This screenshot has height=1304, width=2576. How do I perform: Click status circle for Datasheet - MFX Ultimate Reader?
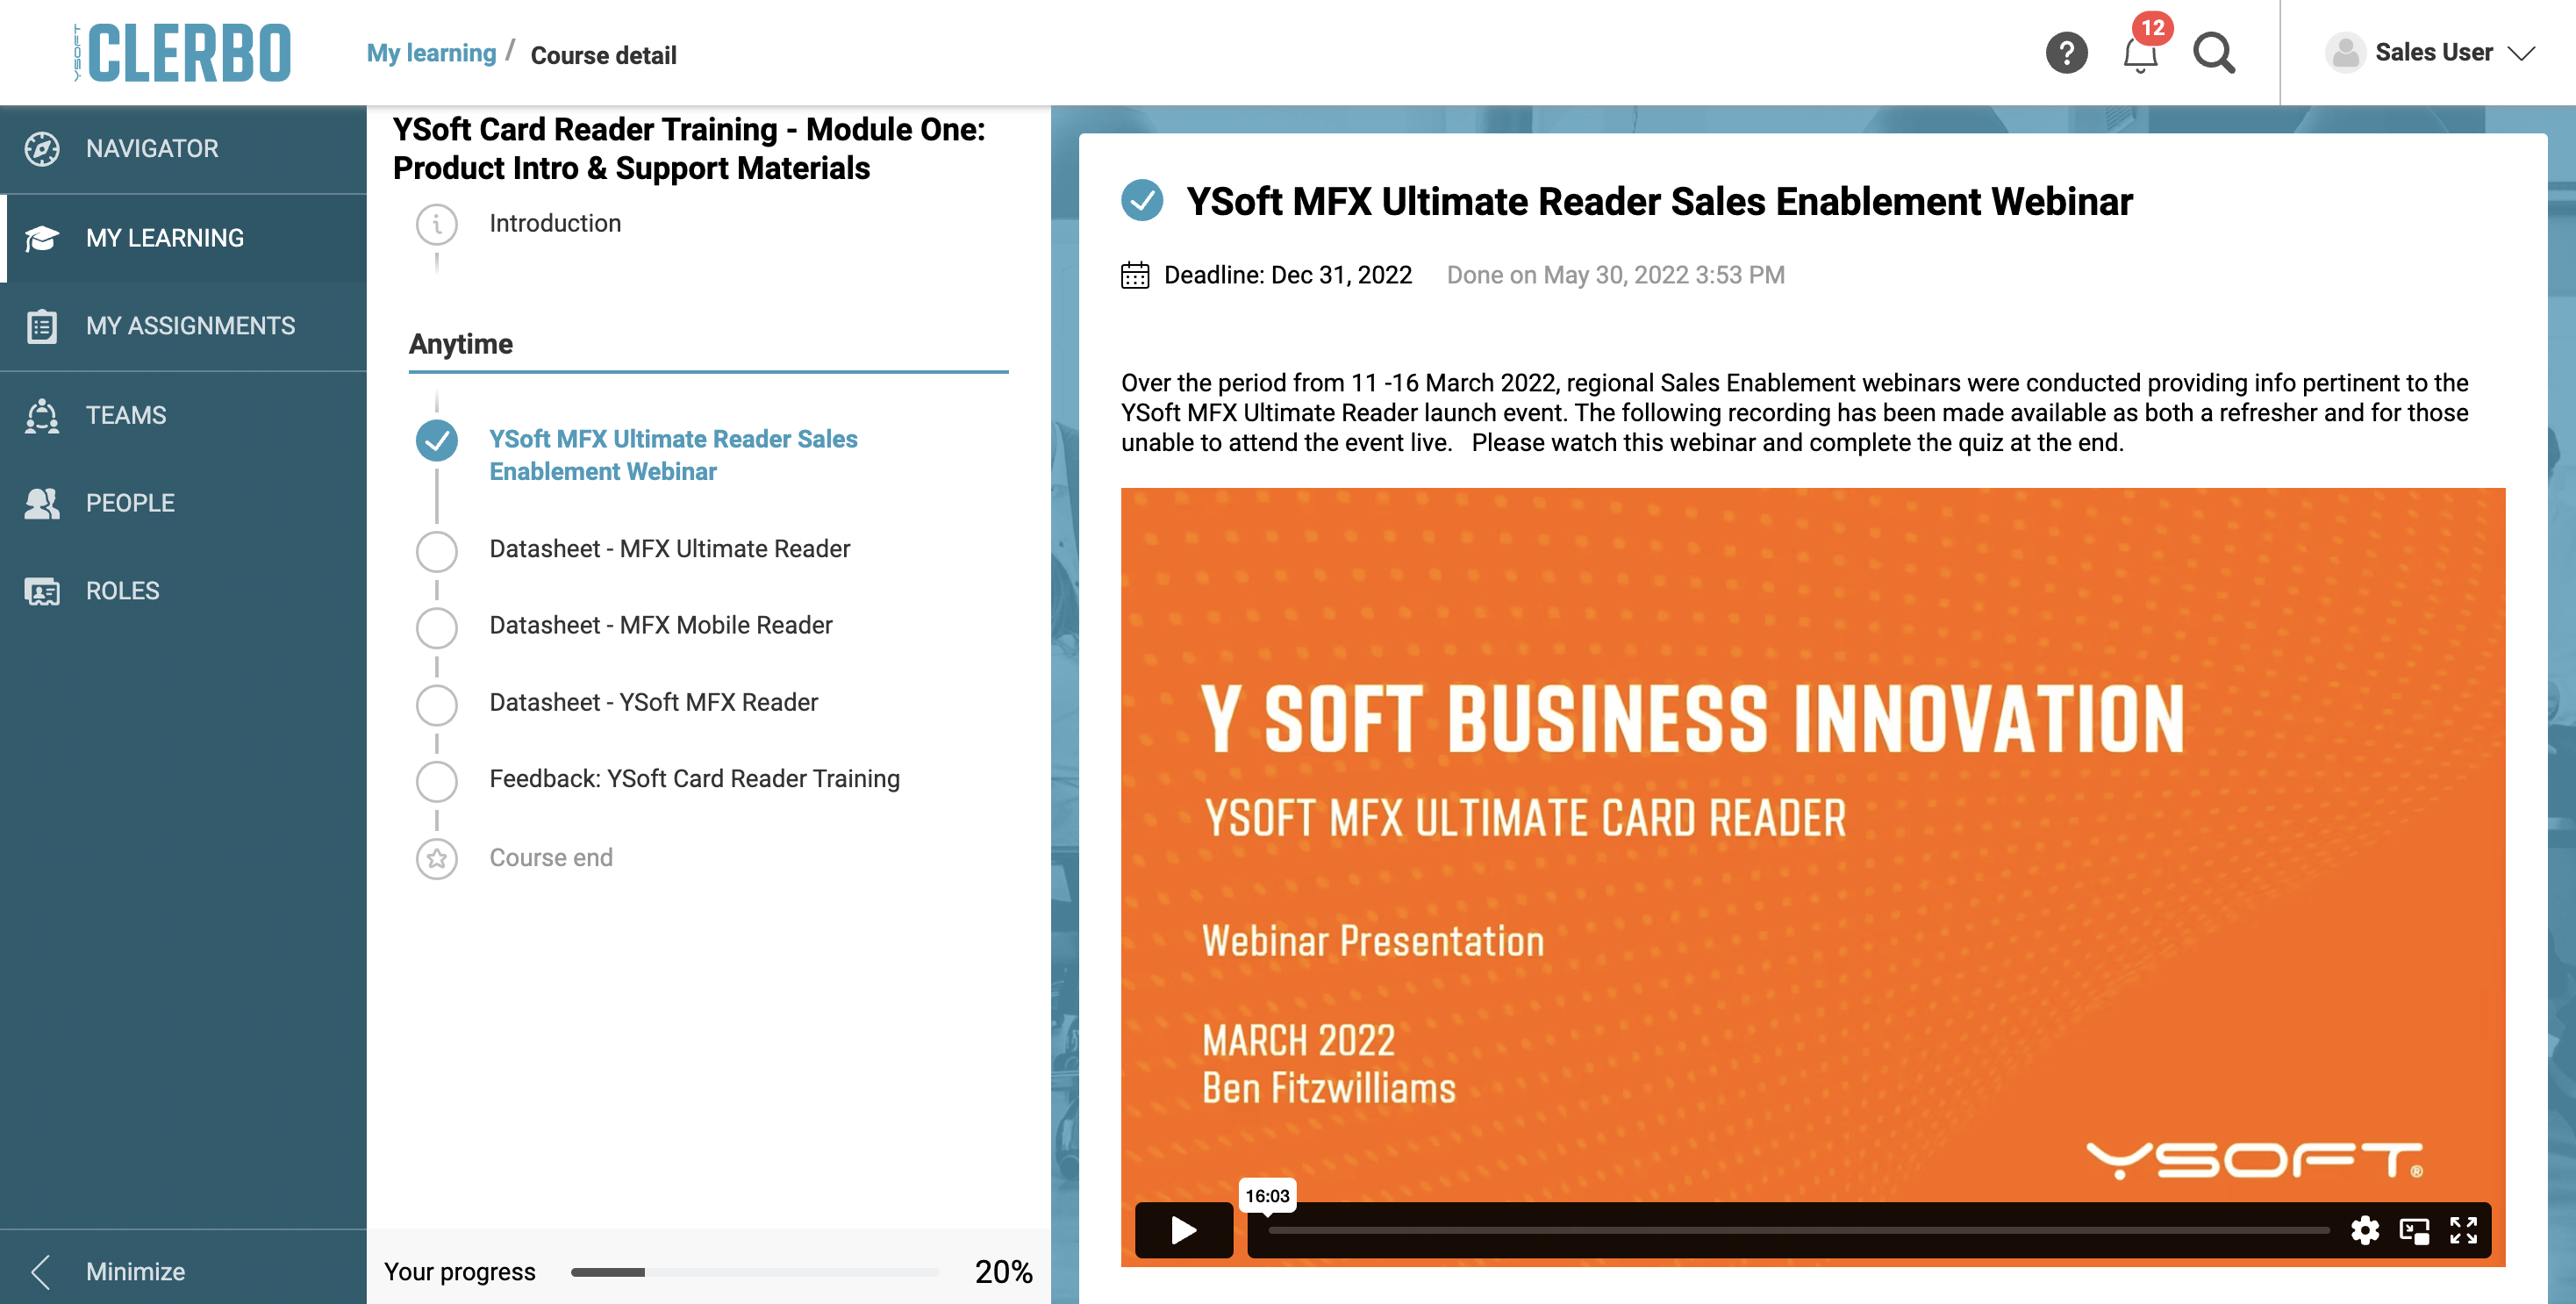[x=437, y=551]
